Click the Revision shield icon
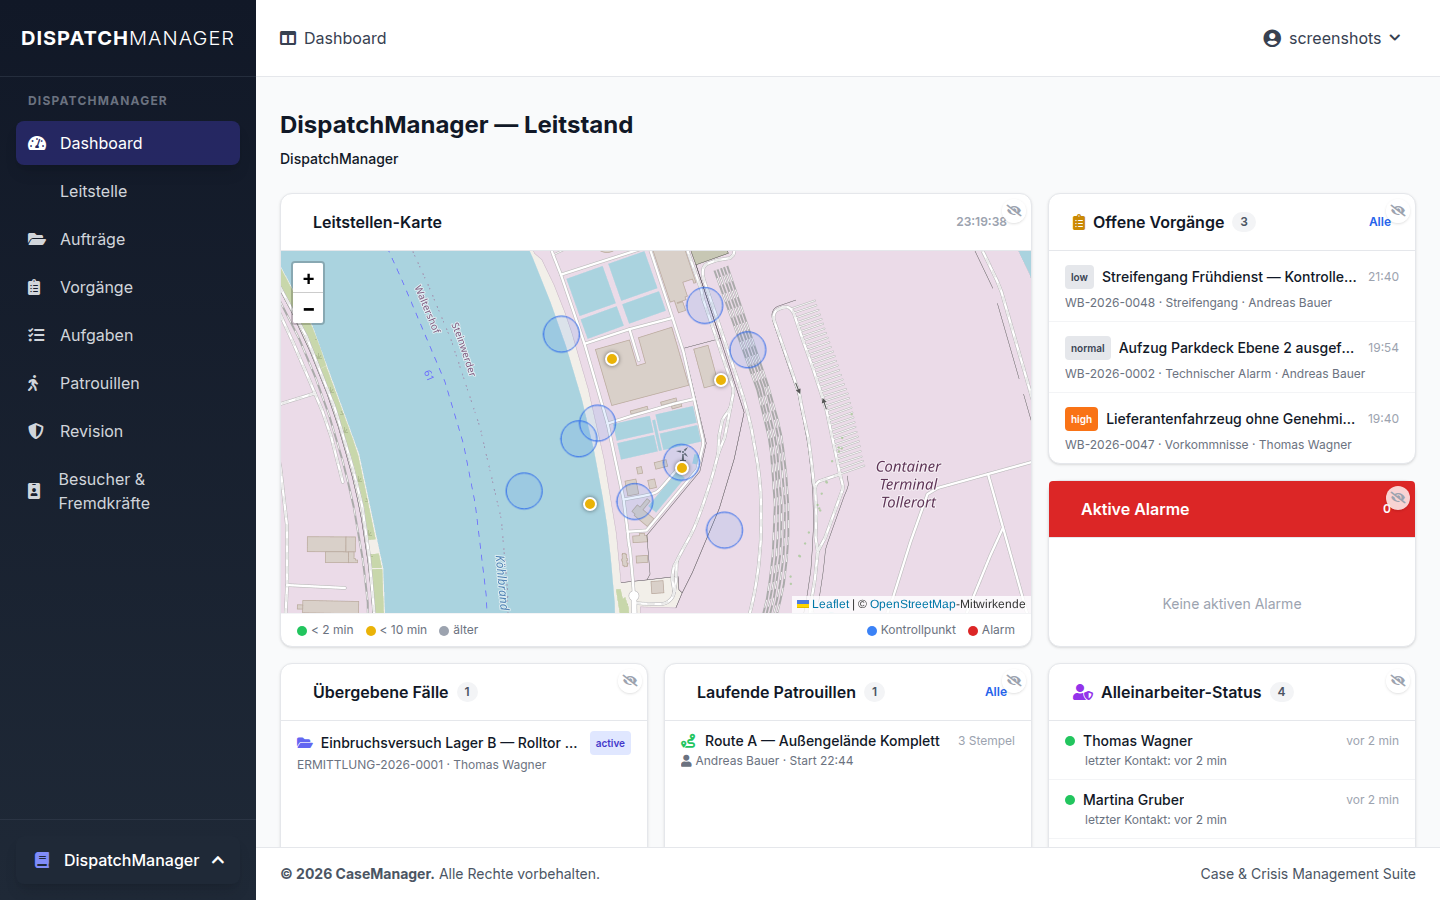Screen dimensions: 1440x900 (x=36, y=431)
